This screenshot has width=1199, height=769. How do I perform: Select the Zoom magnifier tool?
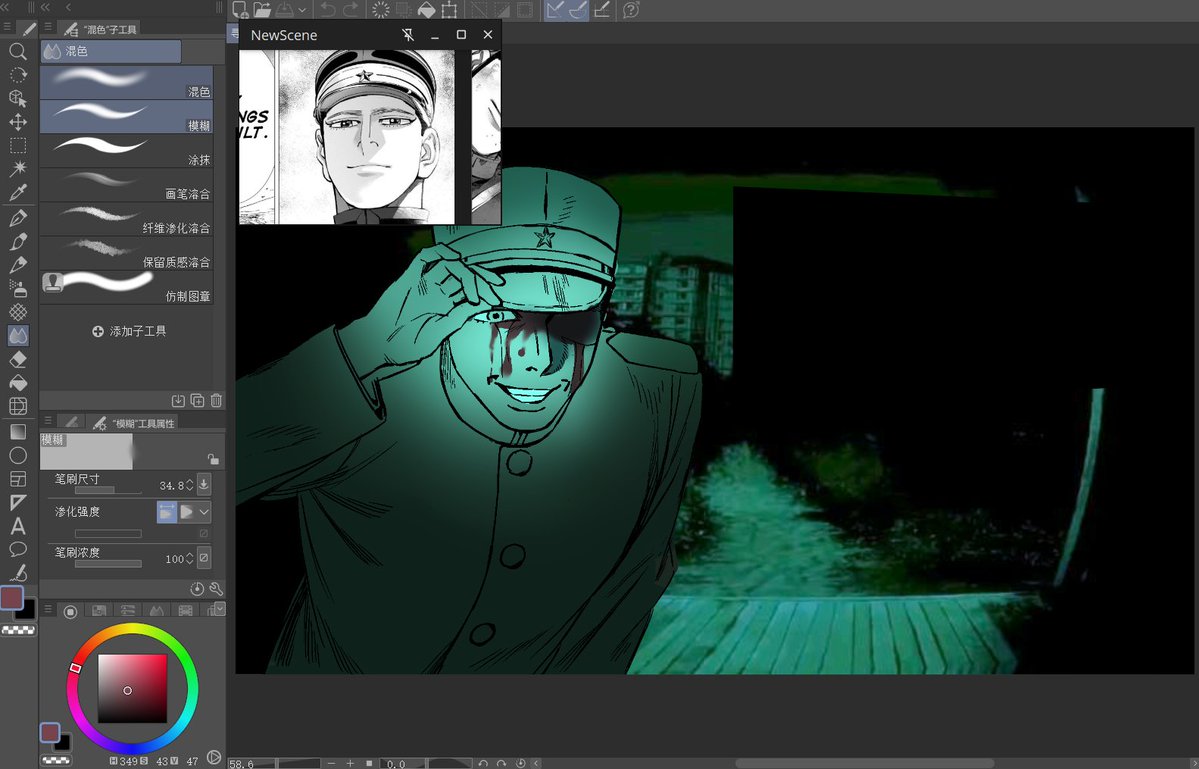[18, 51]
